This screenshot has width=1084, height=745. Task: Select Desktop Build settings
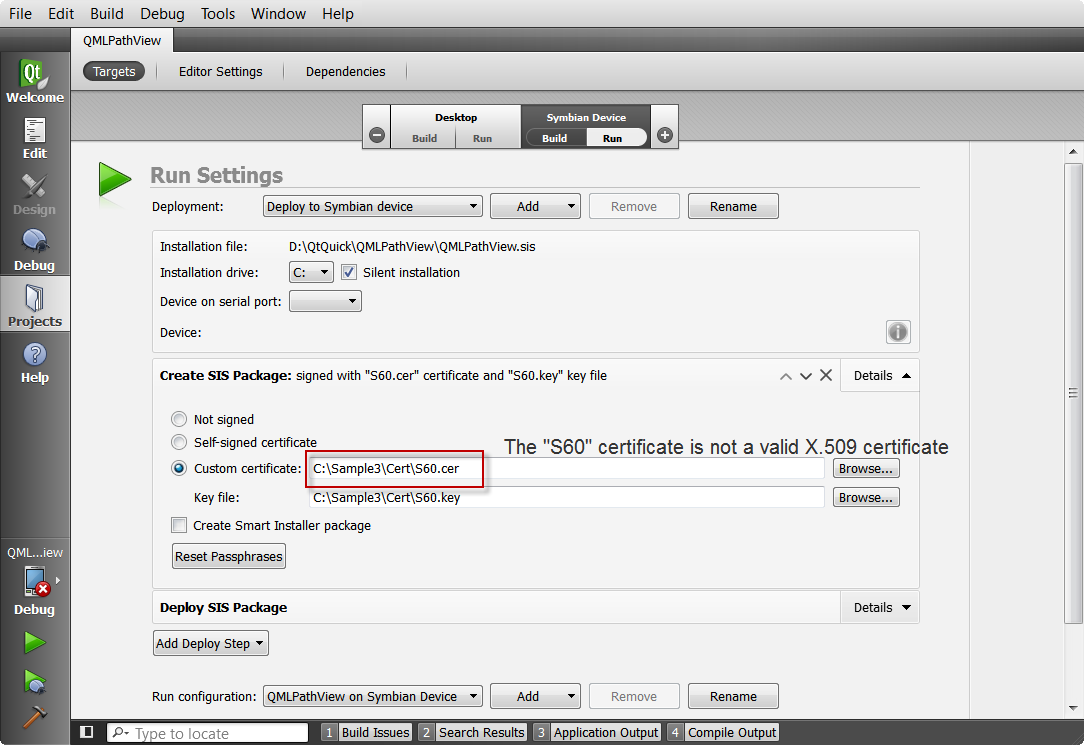[x=424, y=138]
